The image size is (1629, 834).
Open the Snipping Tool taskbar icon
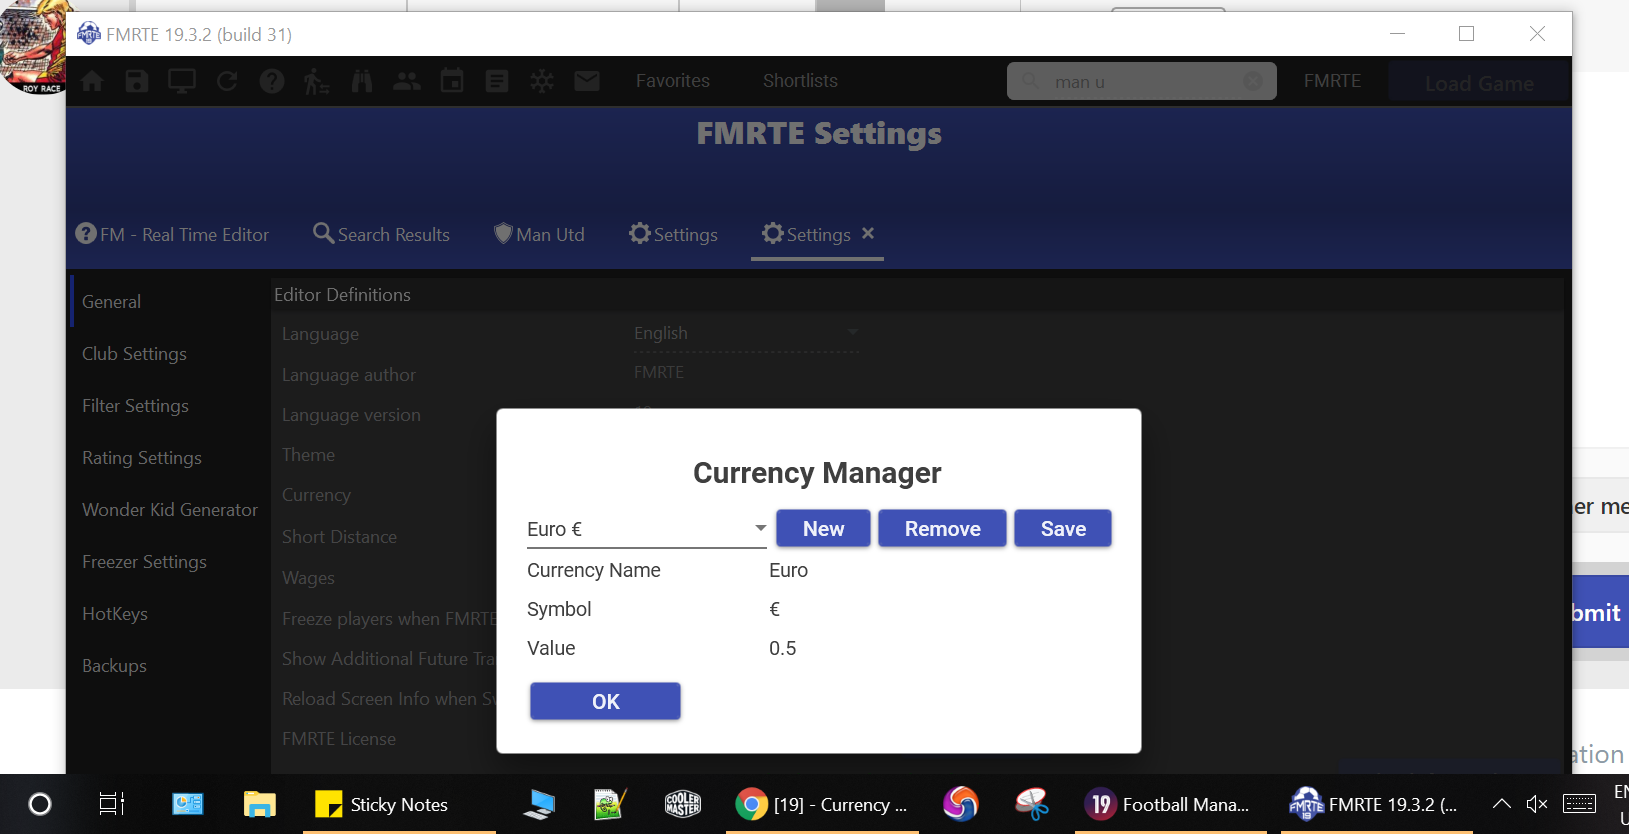tap(1031, 804)
